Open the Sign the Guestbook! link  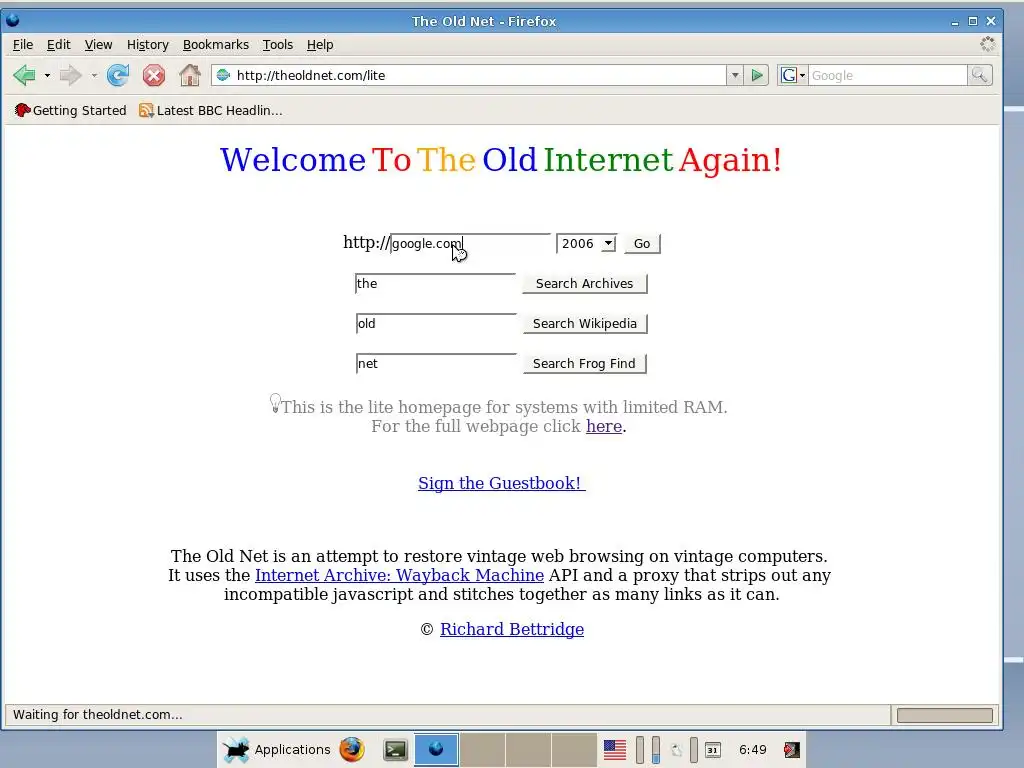point(502,483)
